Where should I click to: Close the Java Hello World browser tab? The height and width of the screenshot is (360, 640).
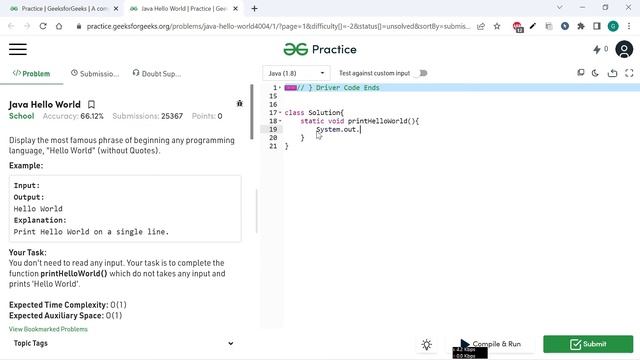pyautogui.click(x=235, y=9)
